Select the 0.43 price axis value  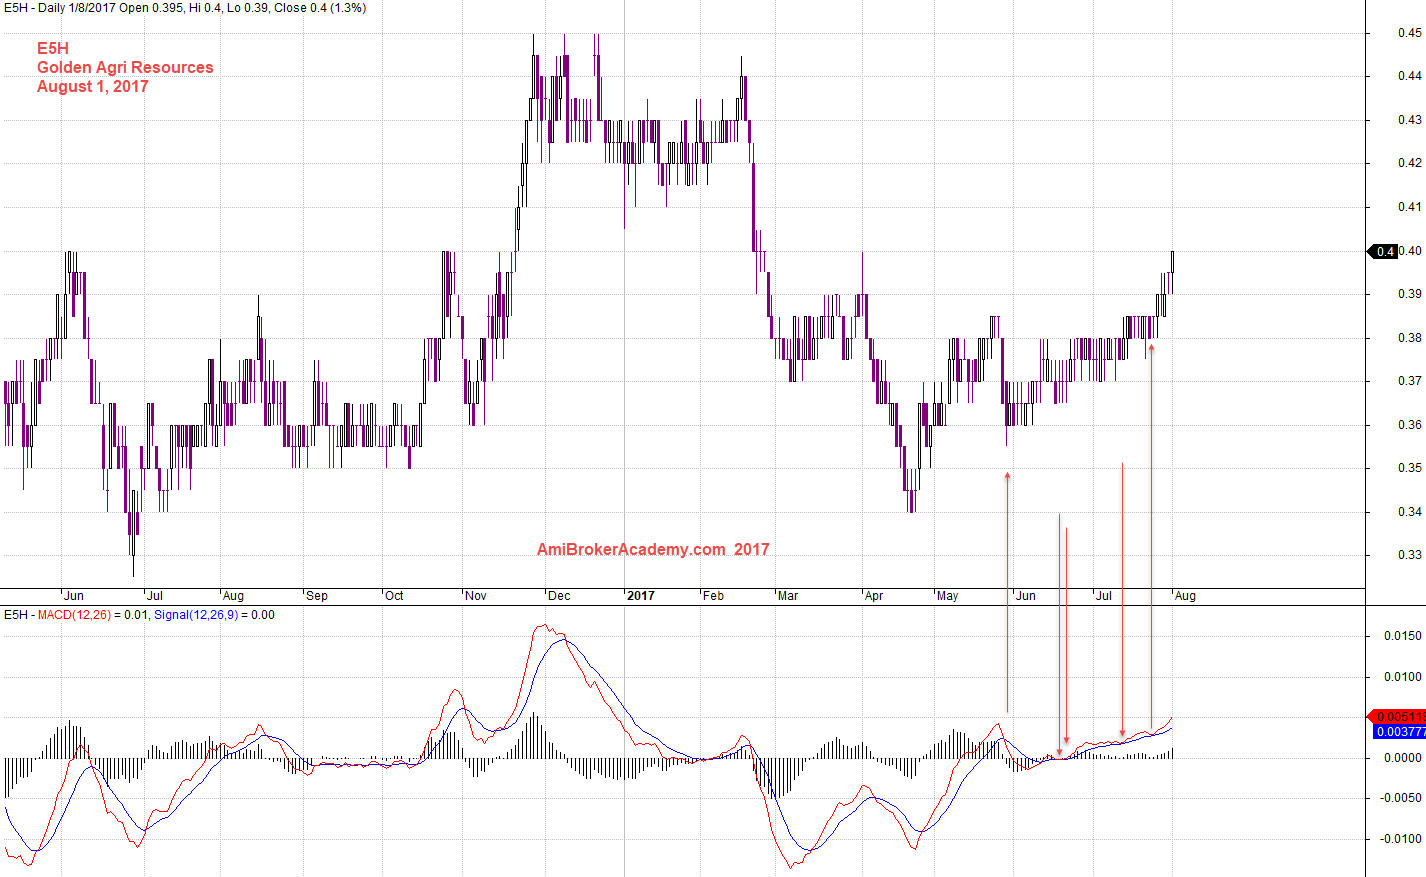1409,120
